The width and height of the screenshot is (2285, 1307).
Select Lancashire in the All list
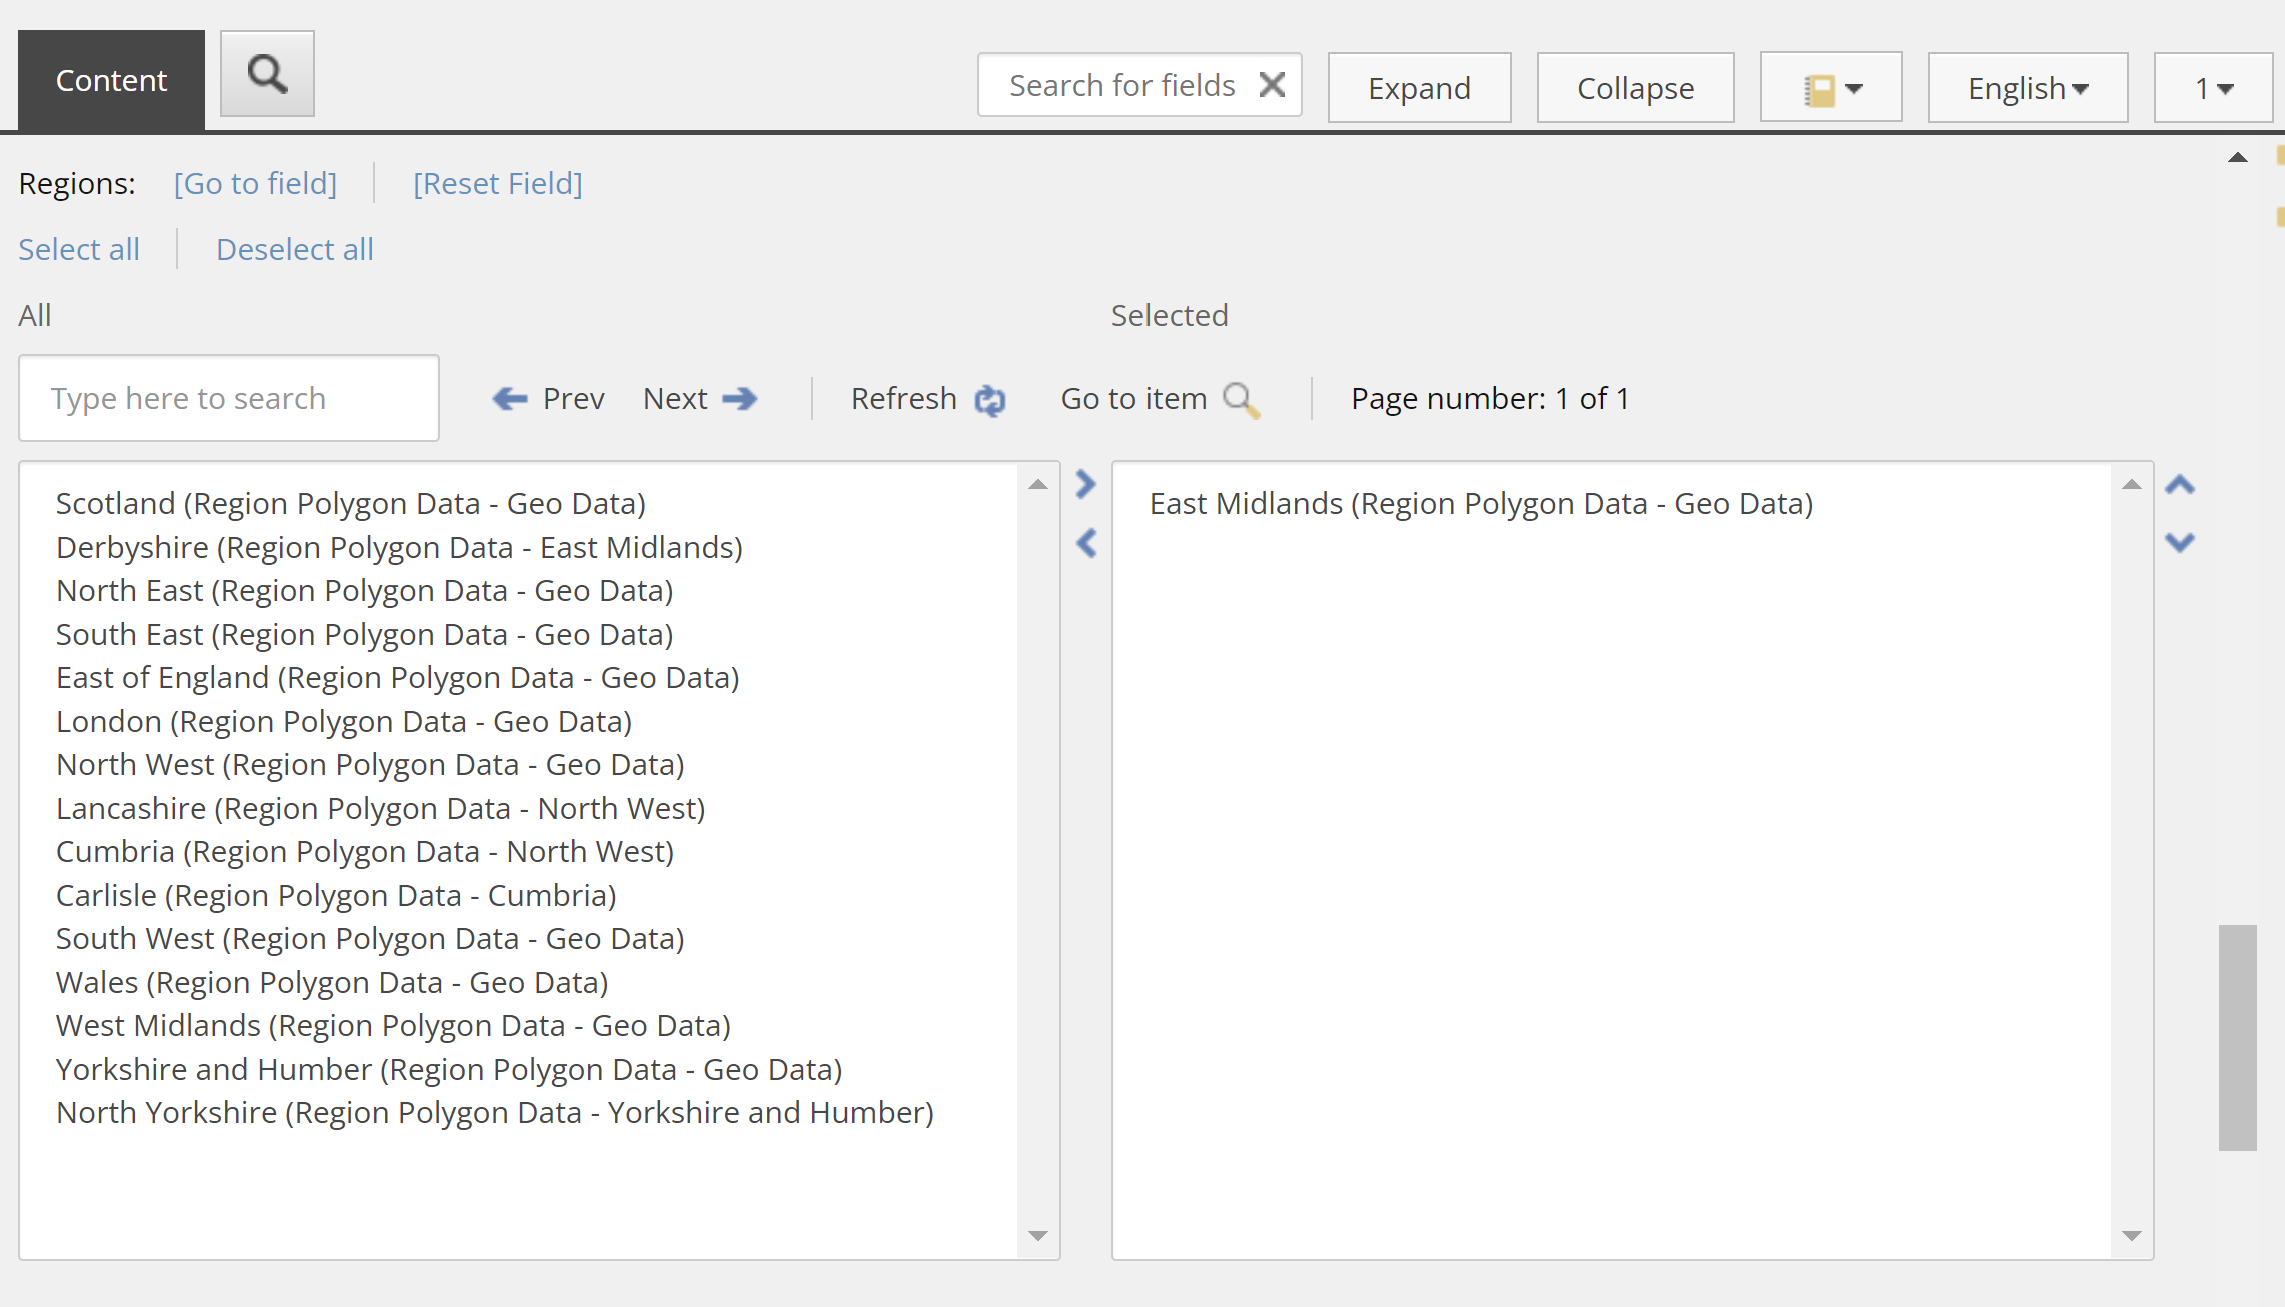(x=380, y=808)
